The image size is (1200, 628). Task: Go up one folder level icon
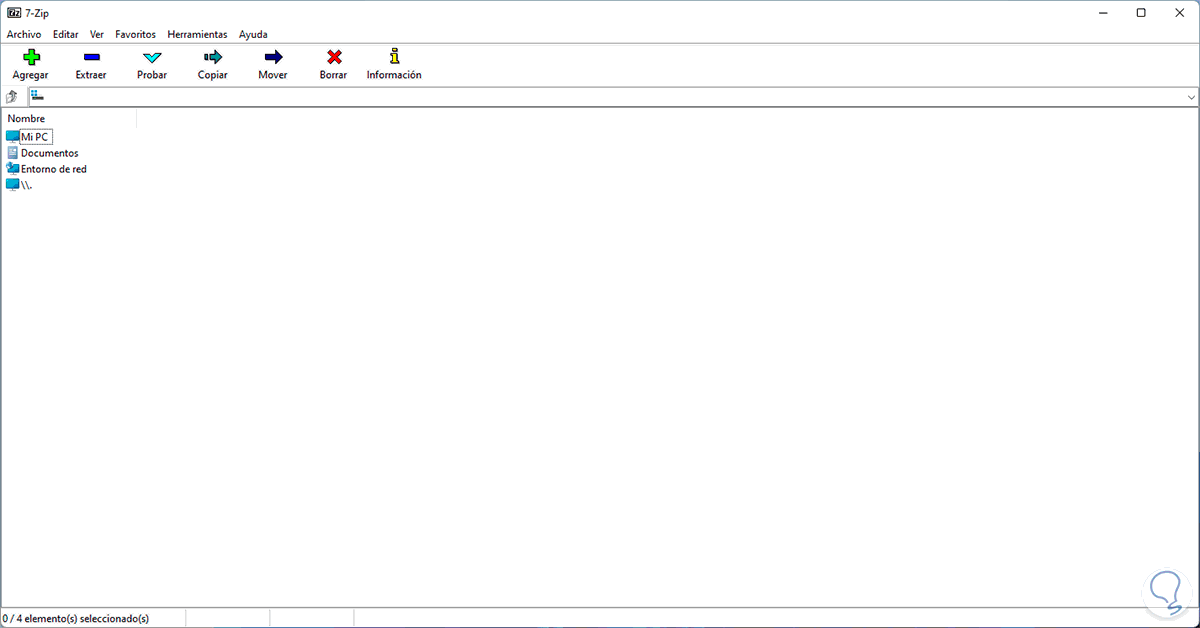(x=12, y=97)
